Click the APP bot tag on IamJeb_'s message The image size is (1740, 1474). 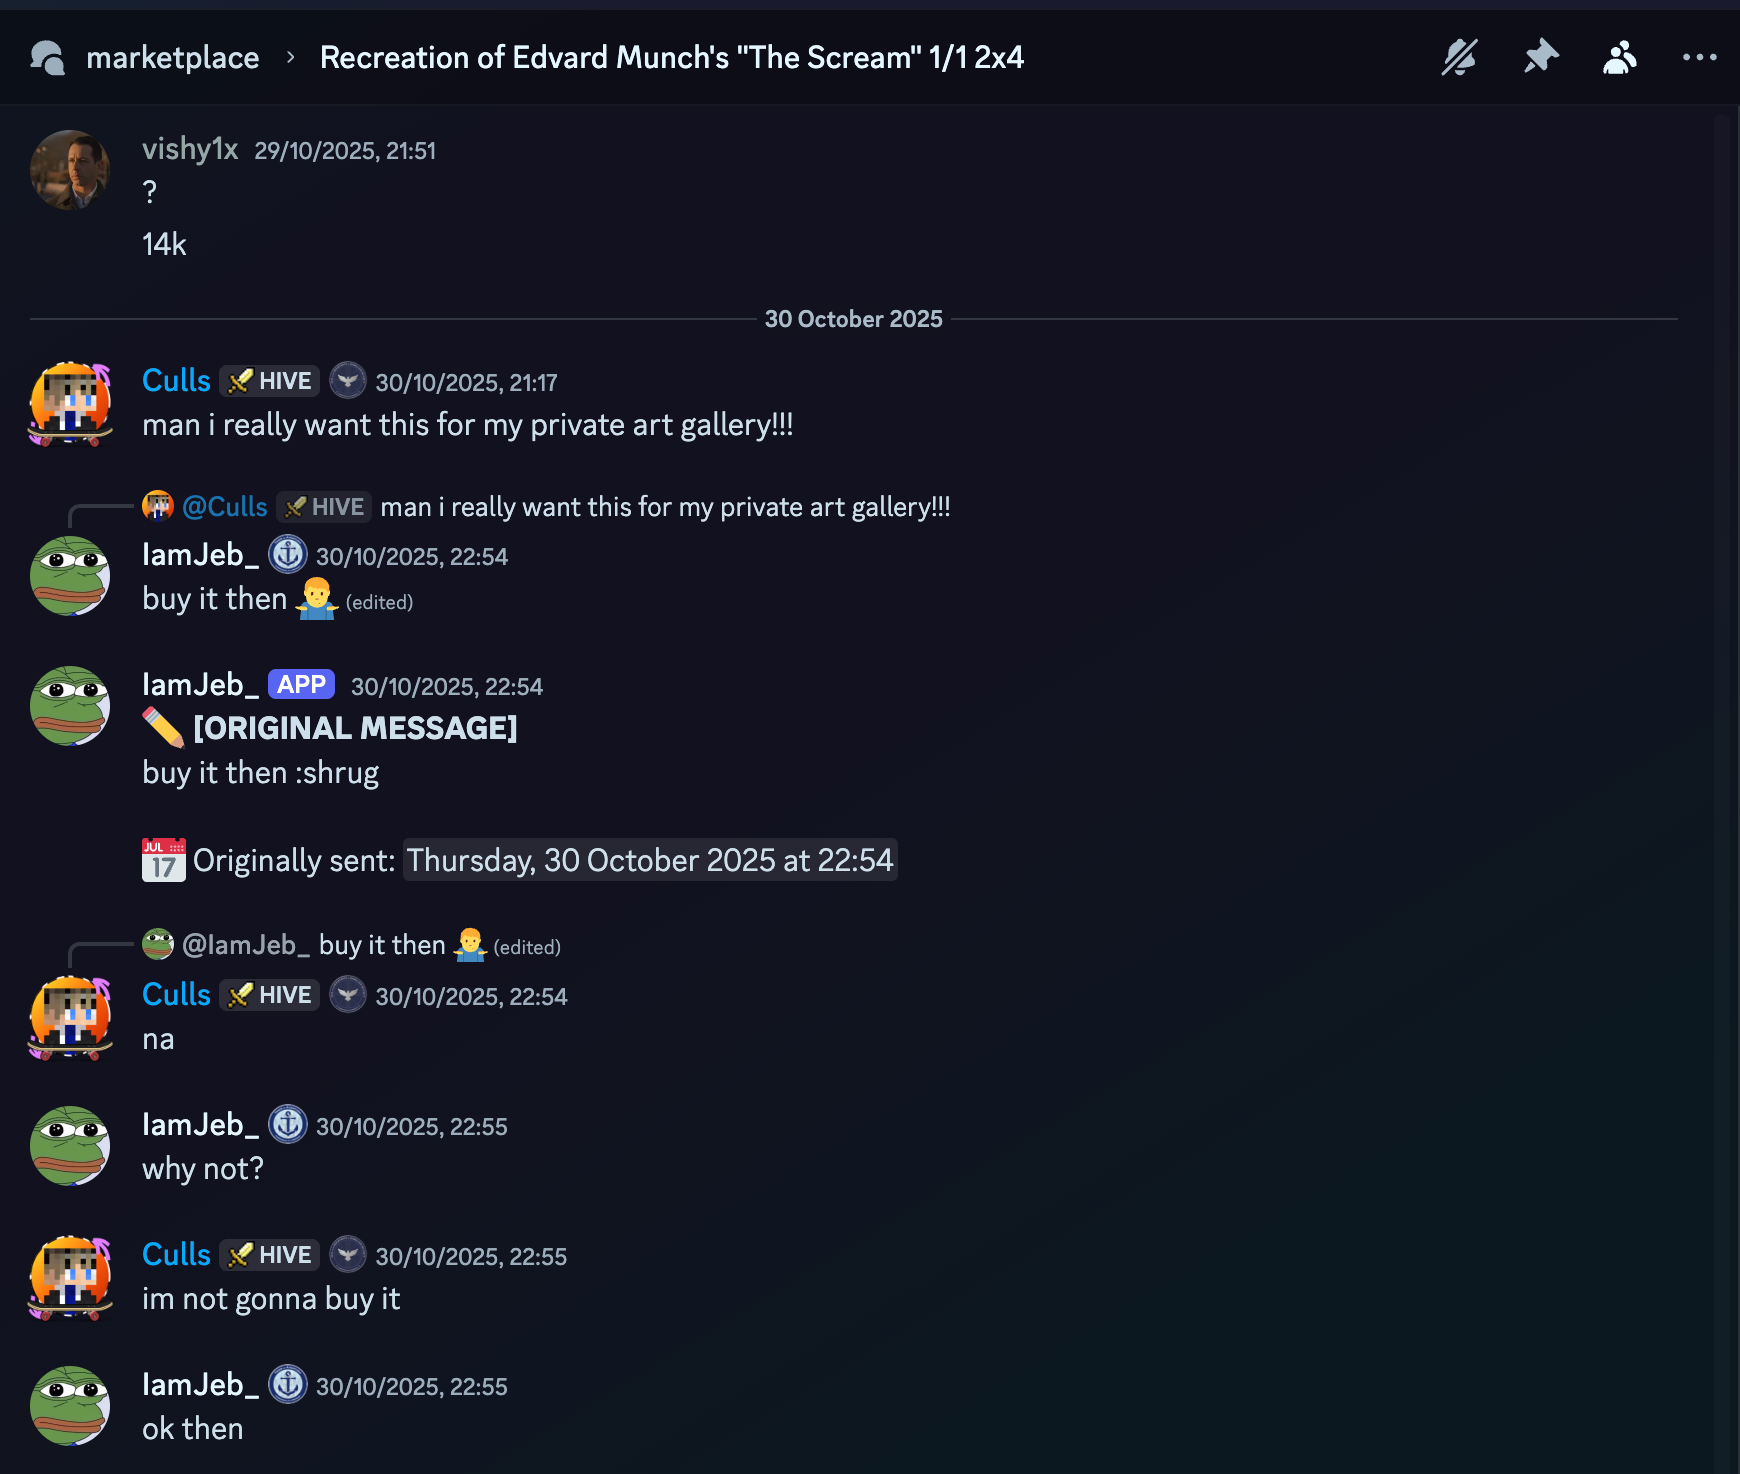pyautogui.click(x=301, y=684)
